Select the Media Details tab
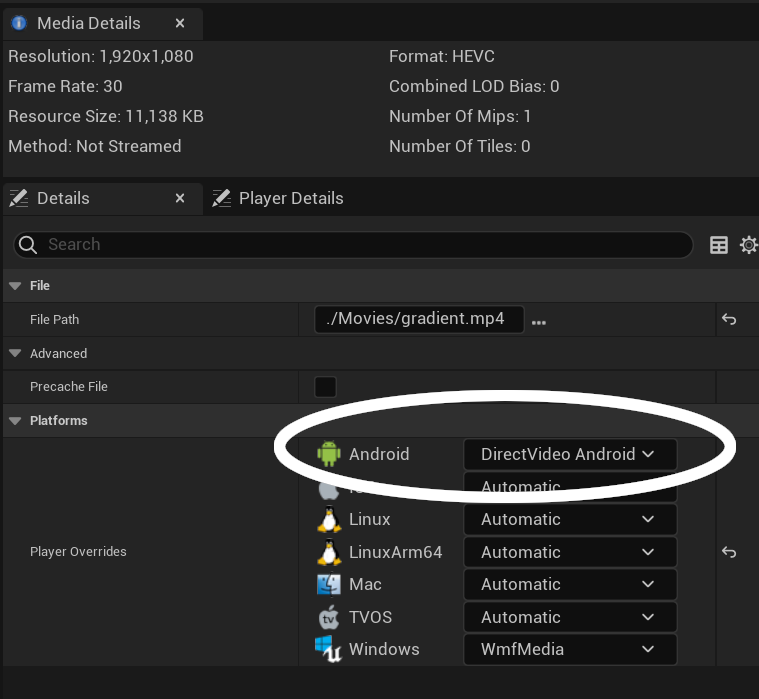The height and width of the screenshot is (699, 759). tap(88, 23)
